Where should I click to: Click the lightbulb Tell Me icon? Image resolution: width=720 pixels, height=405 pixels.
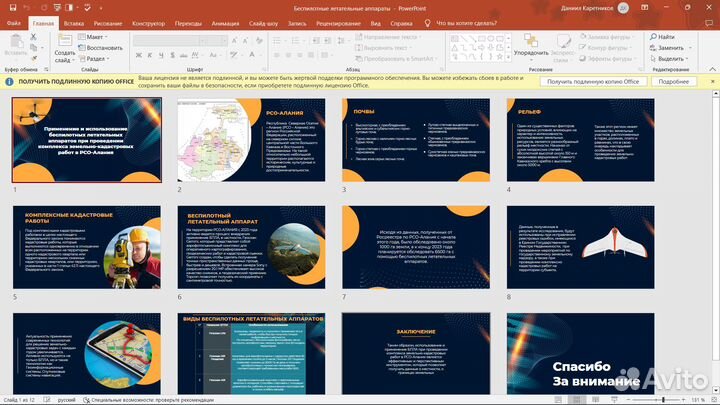(x=425, y=21)
